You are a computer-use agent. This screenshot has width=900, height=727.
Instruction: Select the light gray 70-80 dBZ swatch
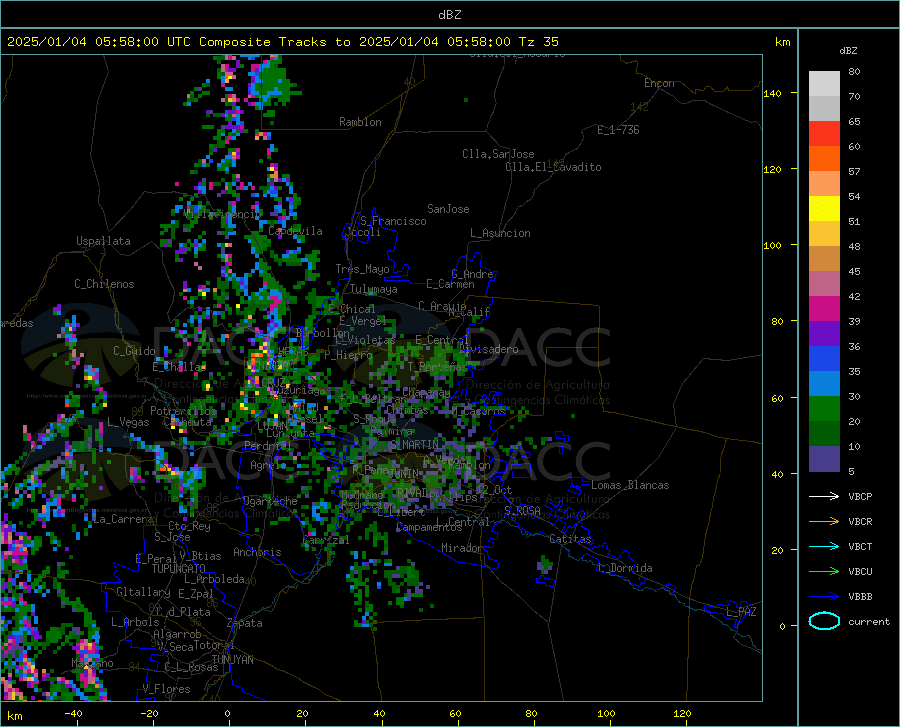[824, 84]
